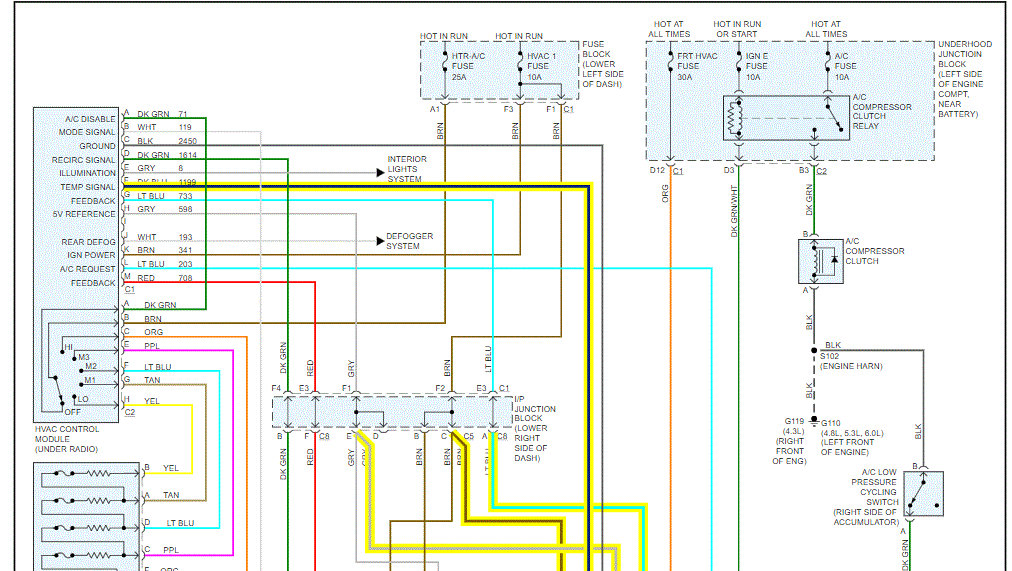Click the "G119 (4.3L)" ground label
Viewport: 1012px width, 571px height.
[x=794, y=426]
